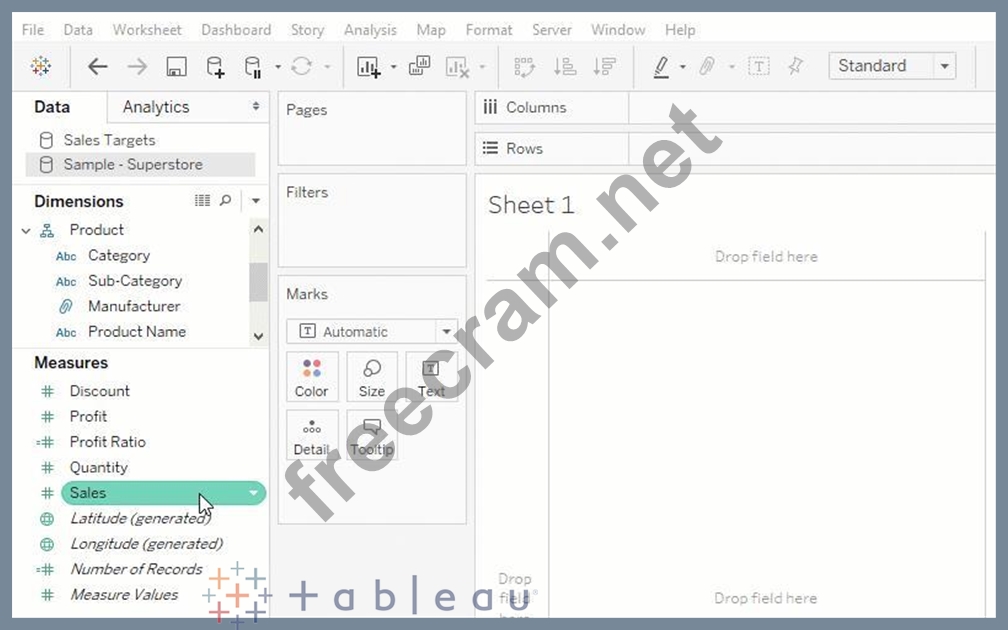Open the Automatic mark type dropdown
The width and height of the screenshot is (1008, 630).
[x=446, y=332]
